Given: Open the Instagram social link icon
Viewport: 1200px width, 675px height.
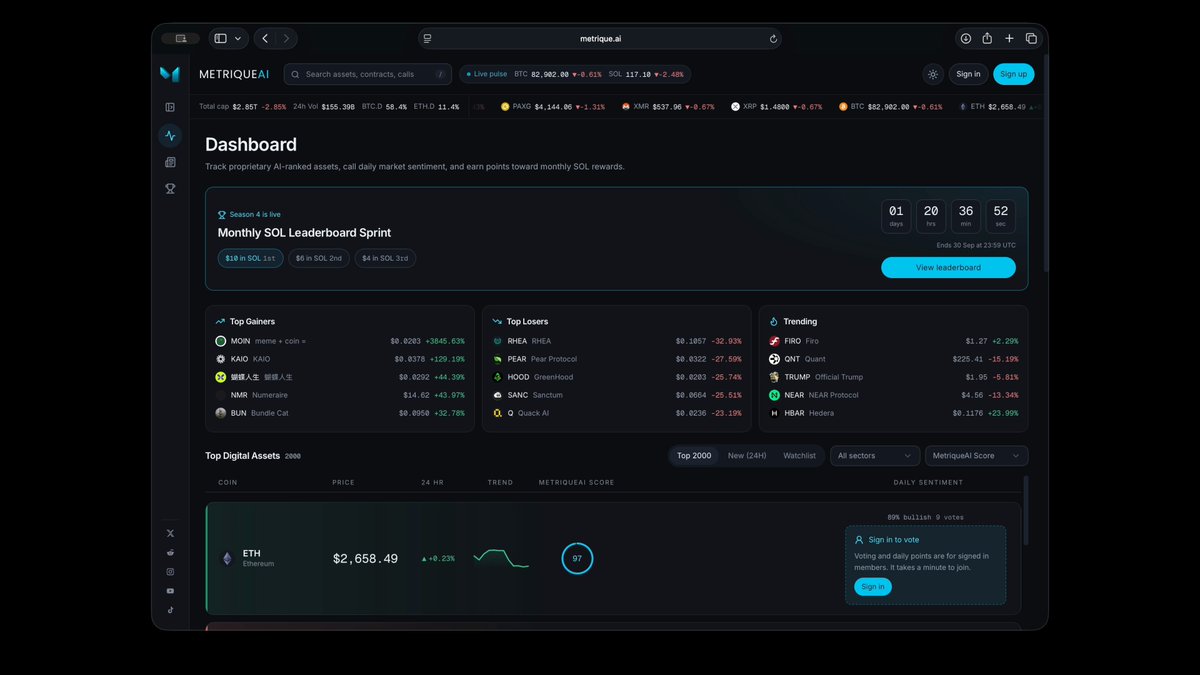Looking at the screenshot, I should tap(170, 572).
